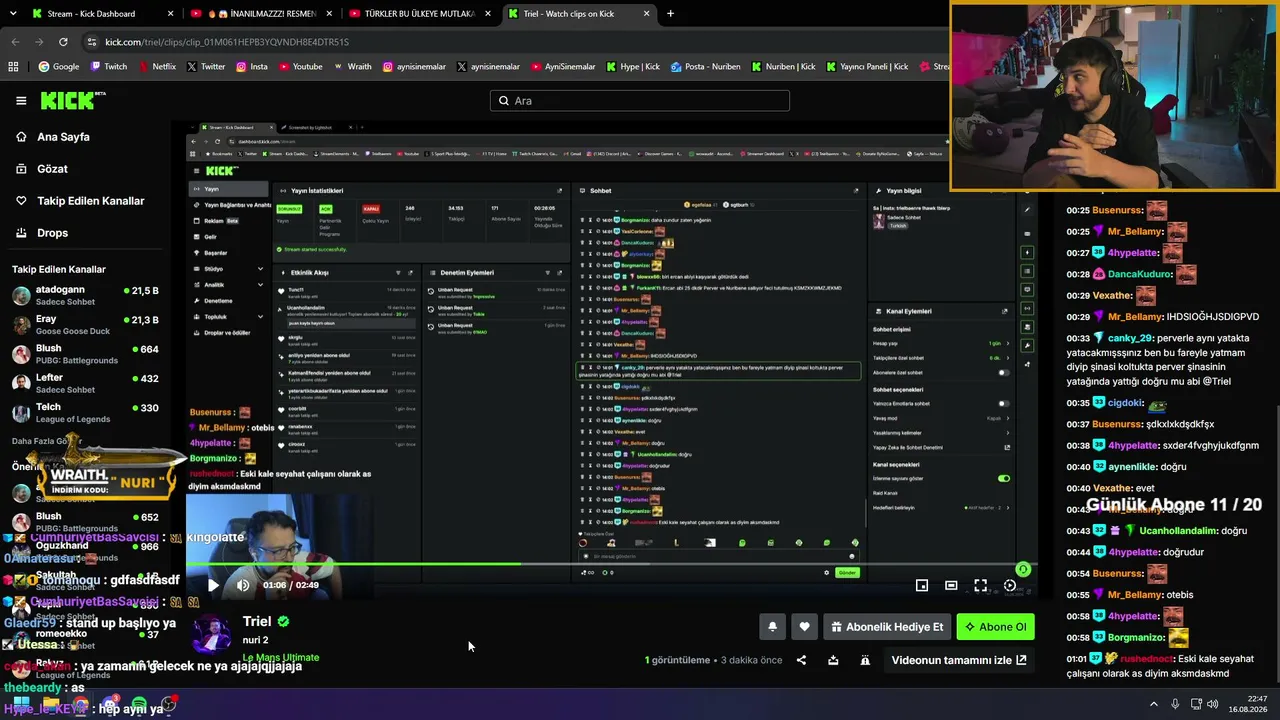Open a new browser tab
Screen dimensions: 1280x720
click(x=670, y=14)
